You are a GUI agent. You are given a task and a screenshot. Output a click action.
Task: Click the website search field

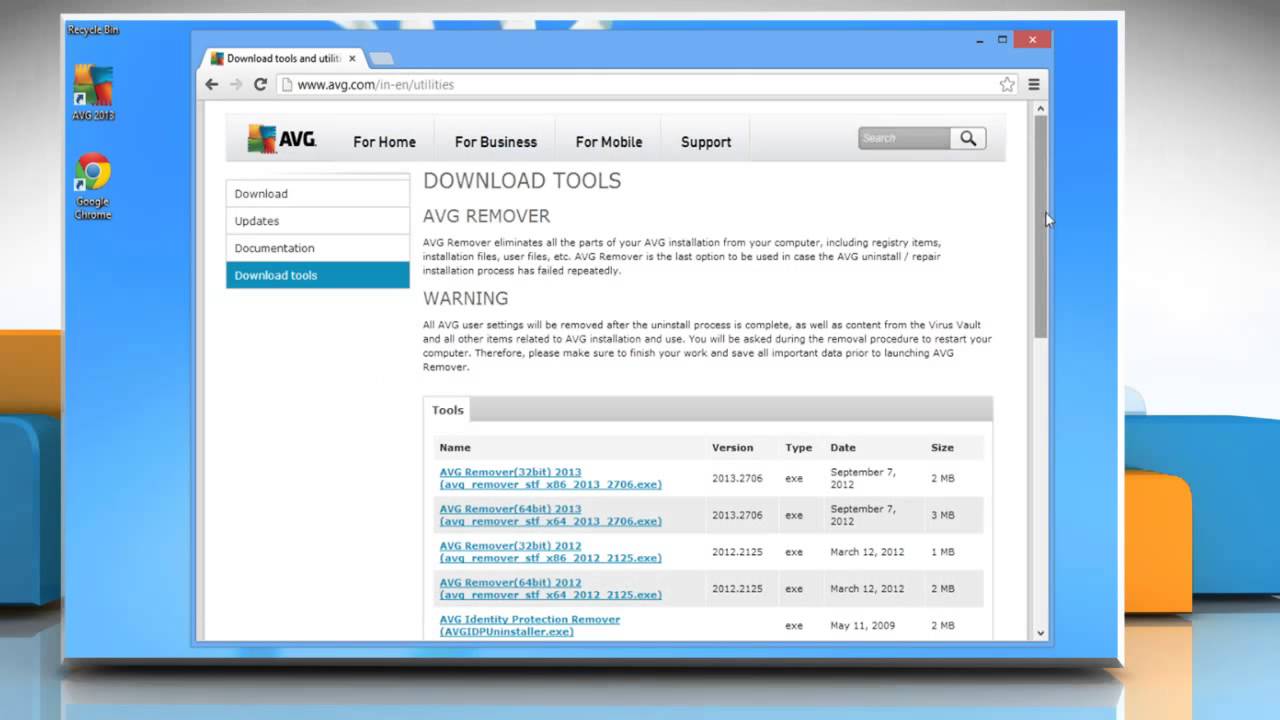[904, 139]
